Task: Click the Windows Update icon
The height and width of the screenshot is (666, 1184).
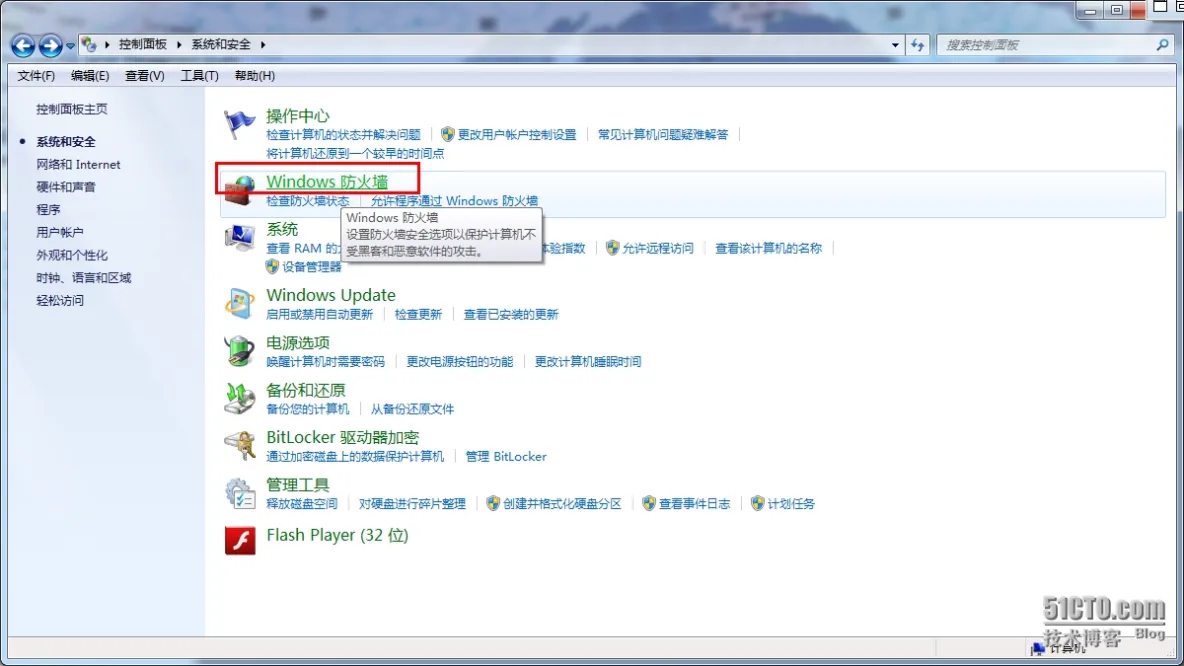Action: click(239, 304)
